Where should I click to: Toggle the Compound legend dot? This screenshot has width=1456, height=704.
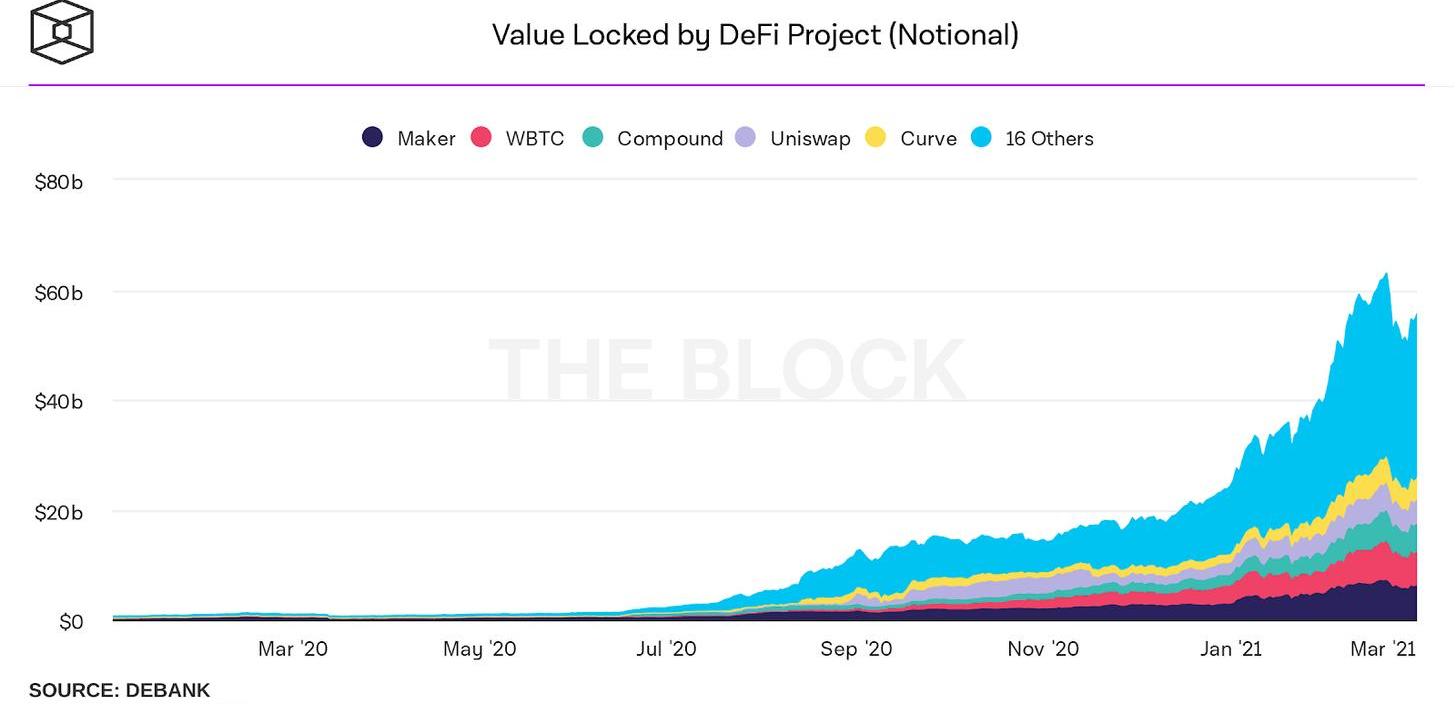[593, 138]
